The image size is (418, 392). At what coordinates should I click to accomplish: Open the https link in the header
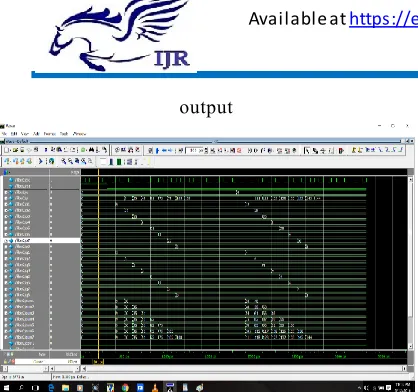[x=383, y=19]
